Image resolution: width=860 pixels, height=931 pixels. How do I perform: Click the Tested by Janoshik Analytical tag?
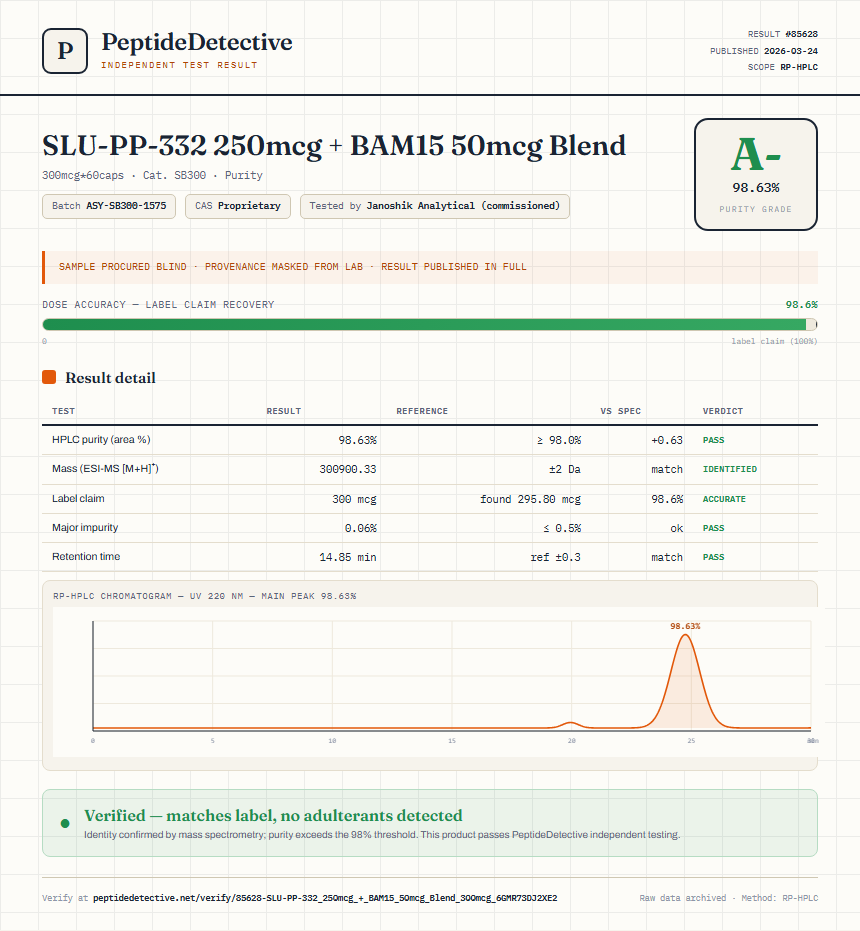[435, 206]
